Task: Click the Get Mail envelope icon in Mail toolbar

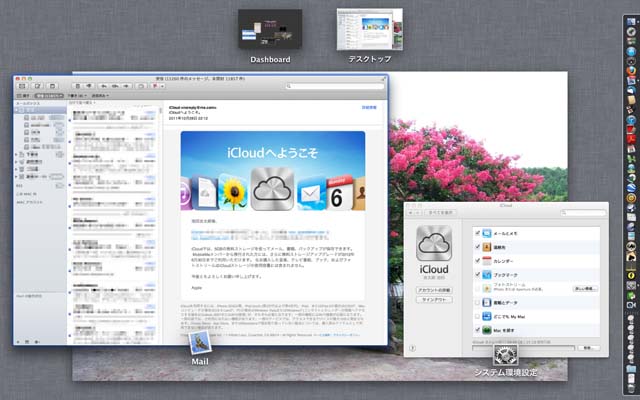Action: (x=22, y=86)
